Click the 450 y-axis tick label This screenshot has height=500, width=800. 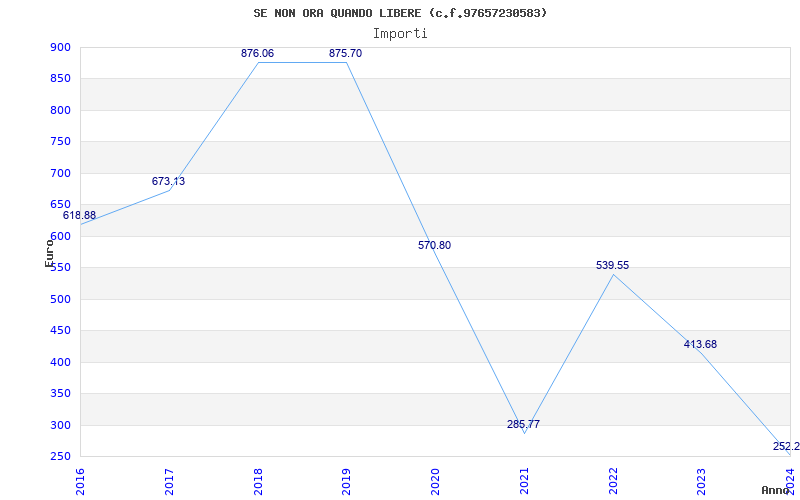(x=60, y=331)
